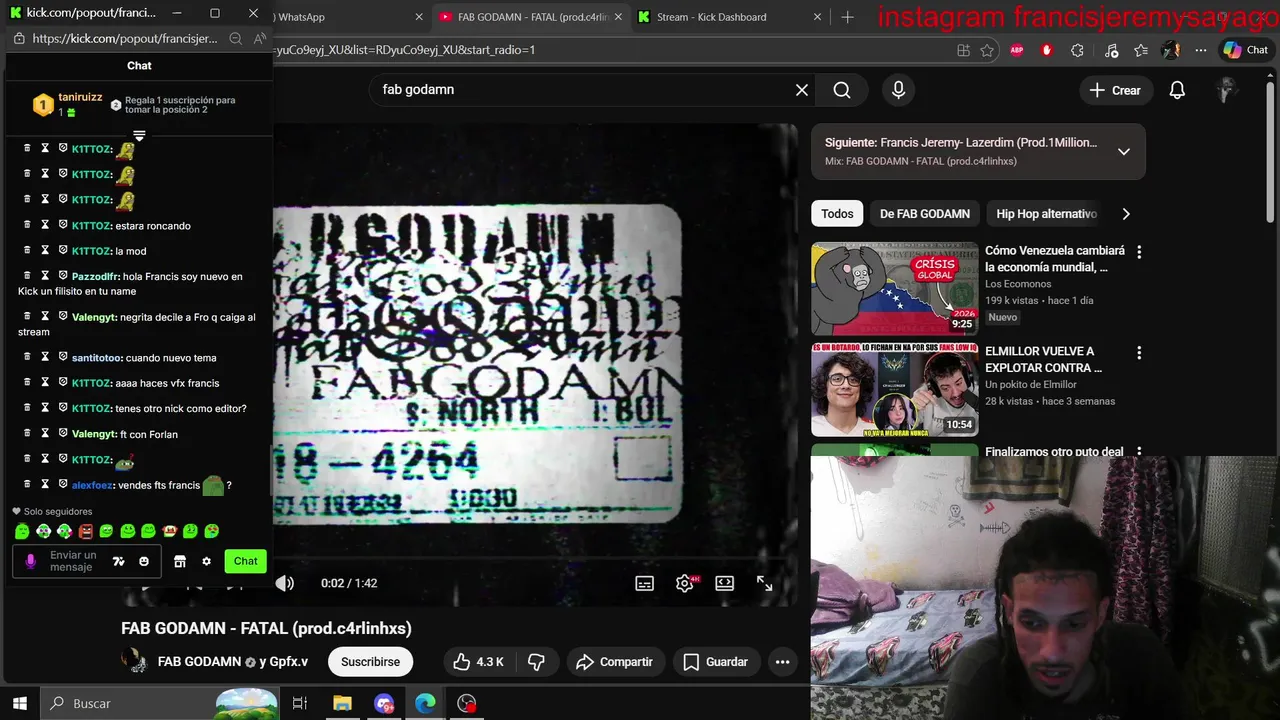This screenshot has width=1280, height=720.
Task: Subscribe with the Suscribirse button
Action: click(x=370, y=662)
